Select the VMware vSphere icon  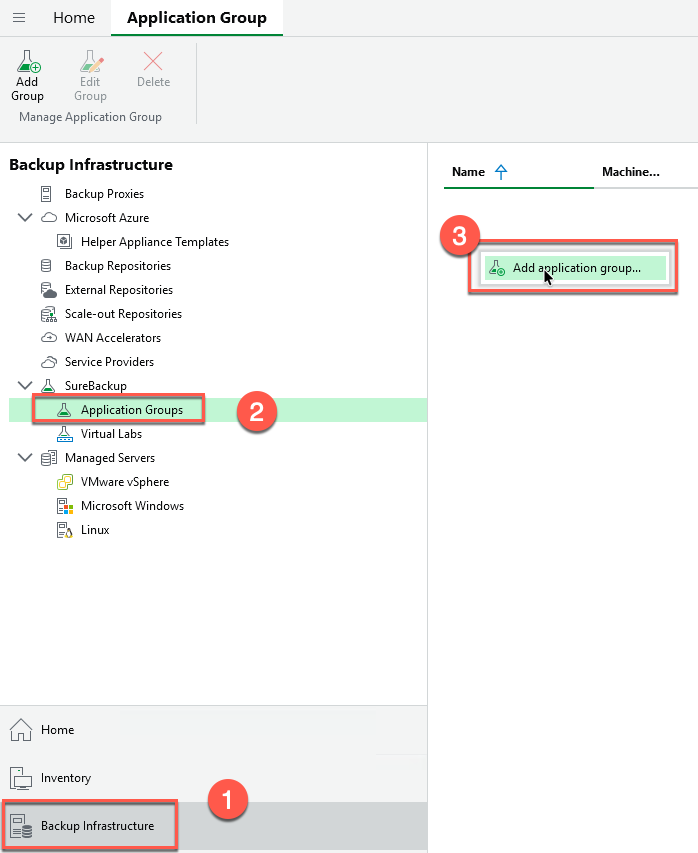tap(64, 482)
